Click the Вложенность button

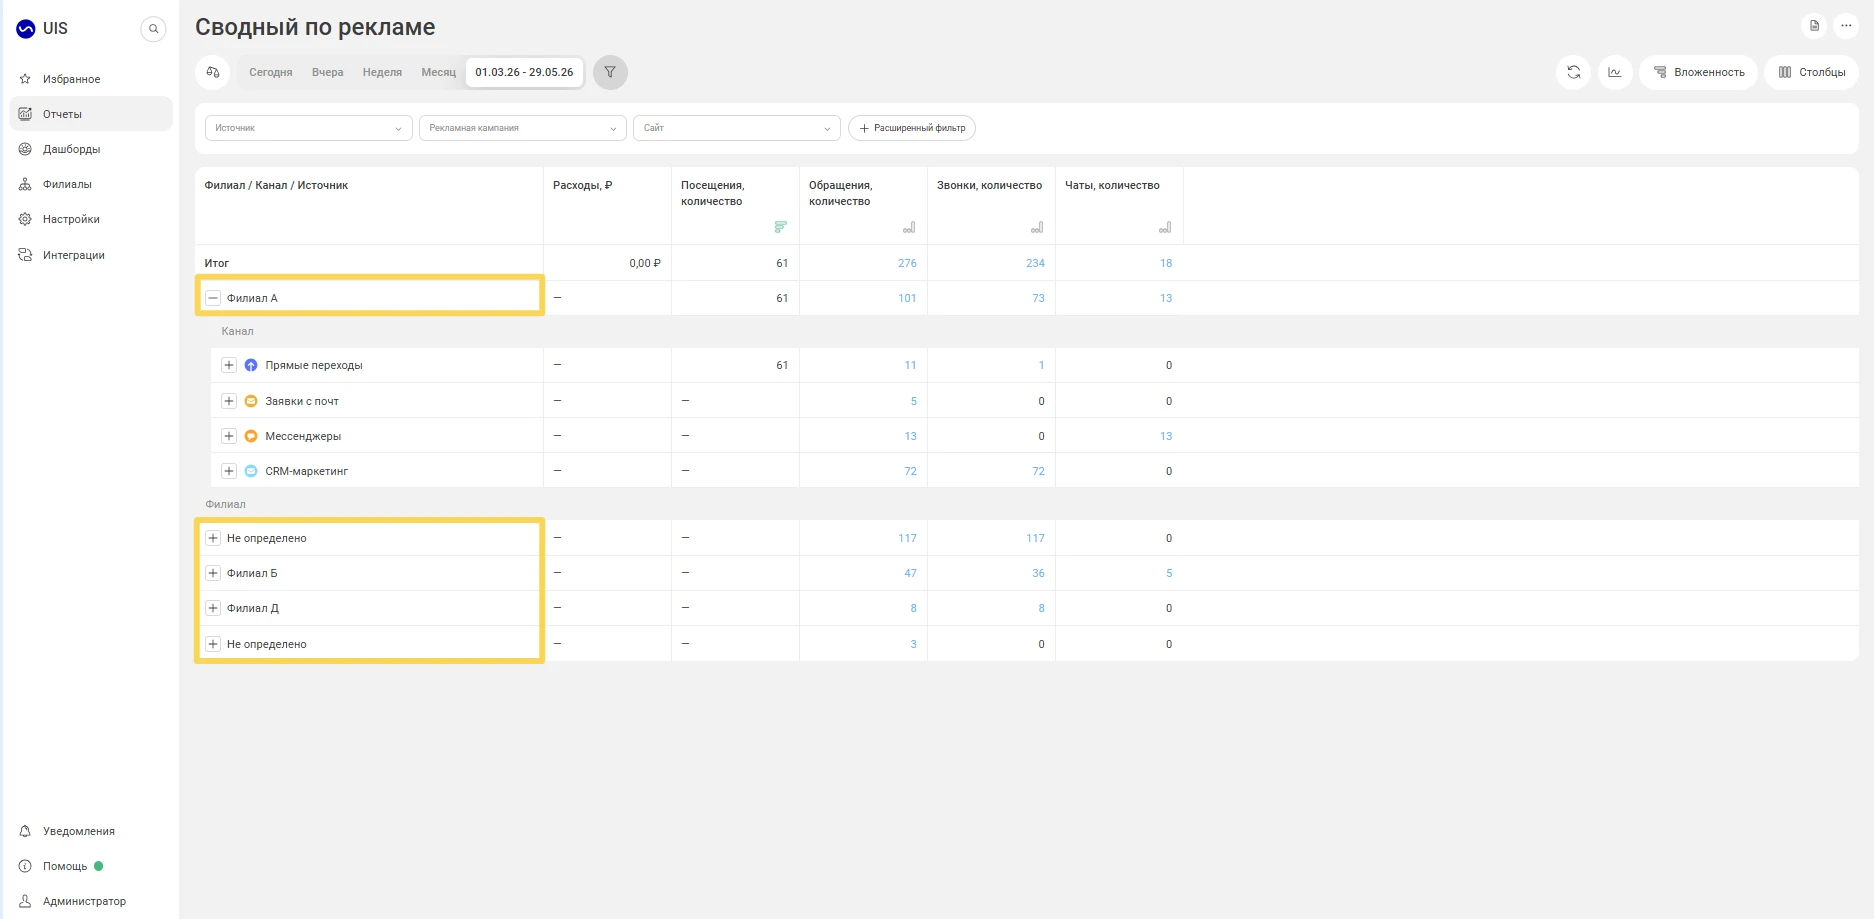tap(1698, 72)
